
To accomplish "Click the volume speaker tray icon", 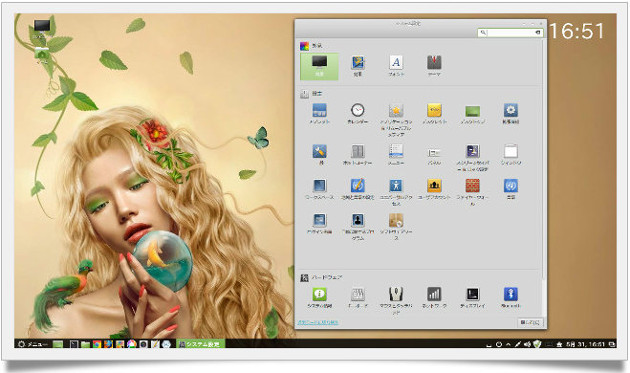I will click(527, 344).
